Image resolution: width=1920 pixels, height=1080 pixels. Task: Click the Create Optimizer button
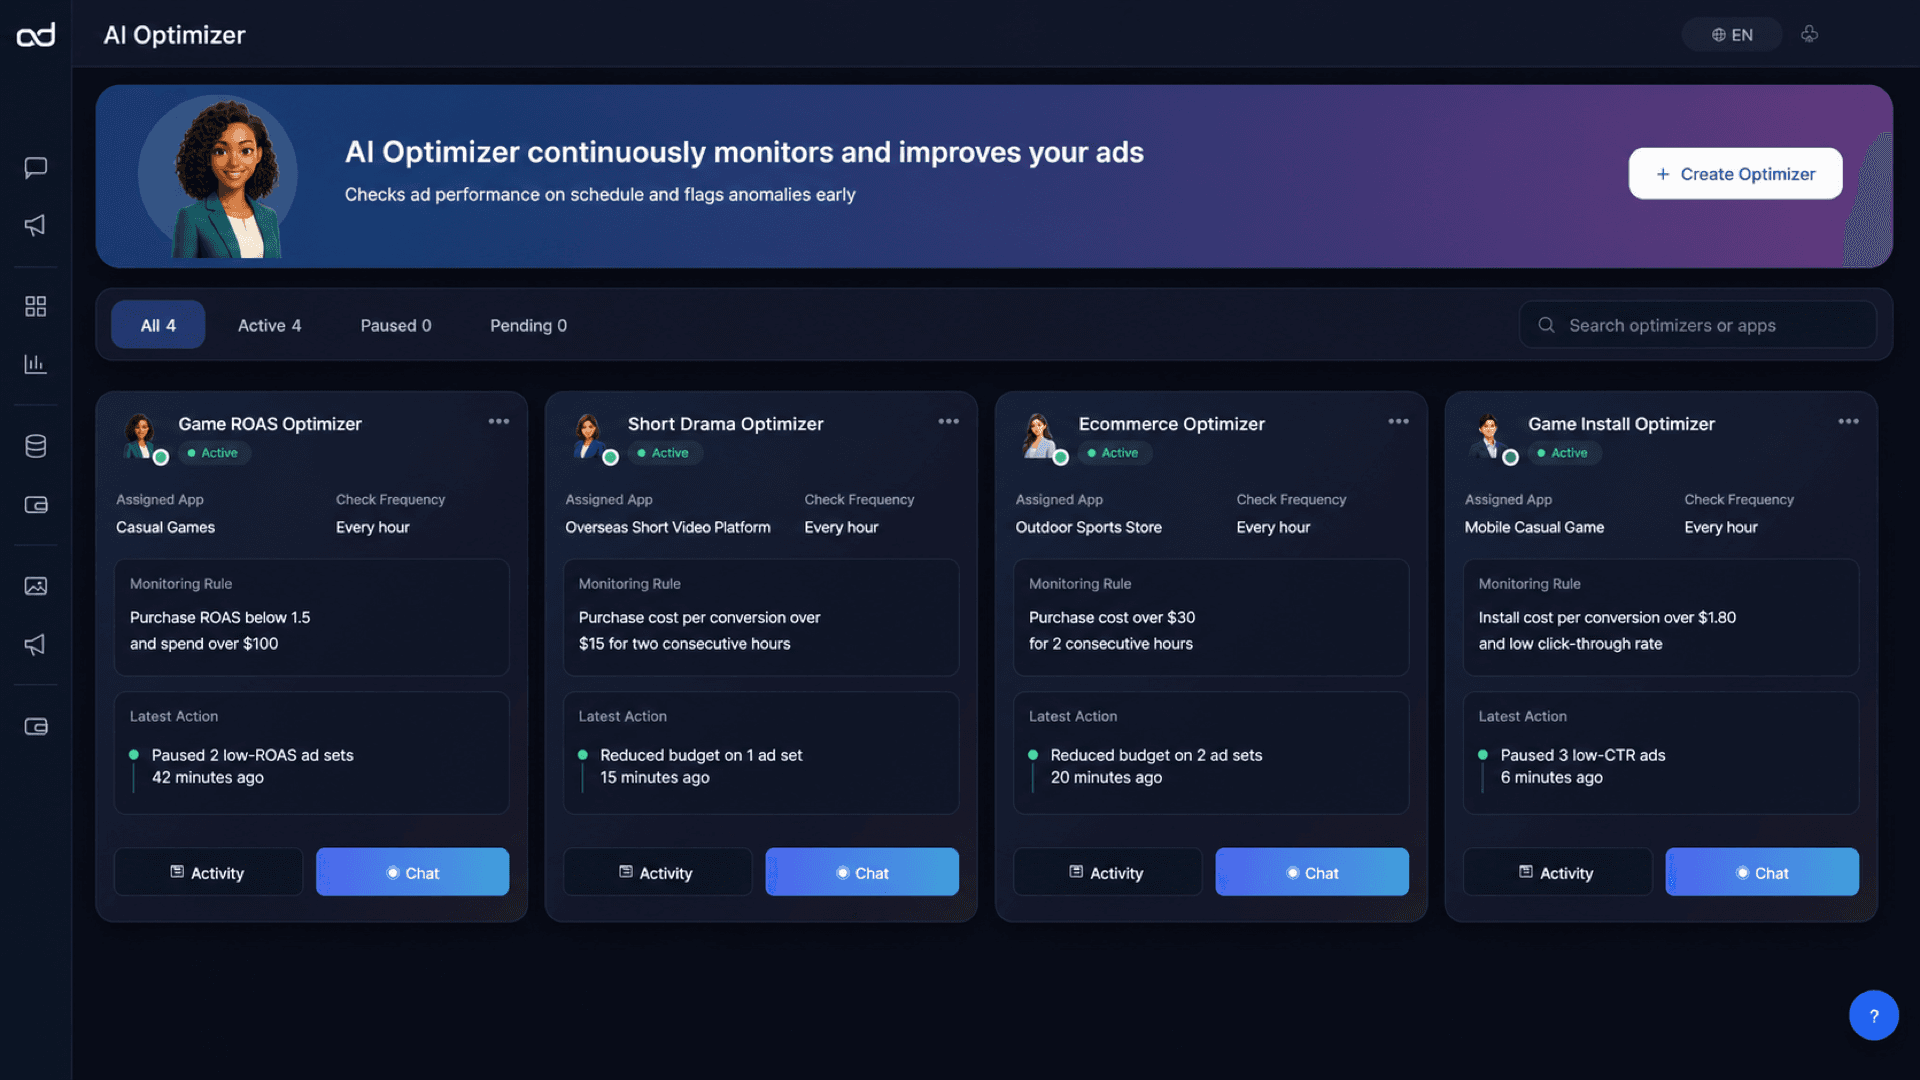tap(1736, 174)
